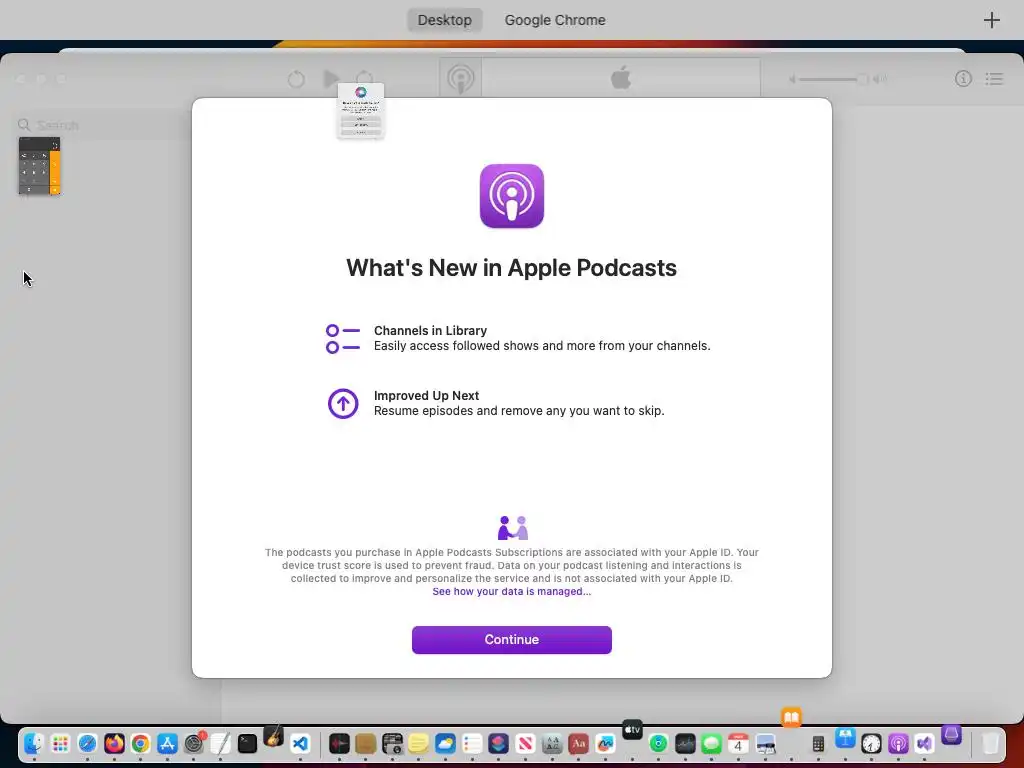Image resolution: width=1024 pixels, height=768 pixels.
Task: Open Font Book from the Dock
Action: tap(552, 744)
